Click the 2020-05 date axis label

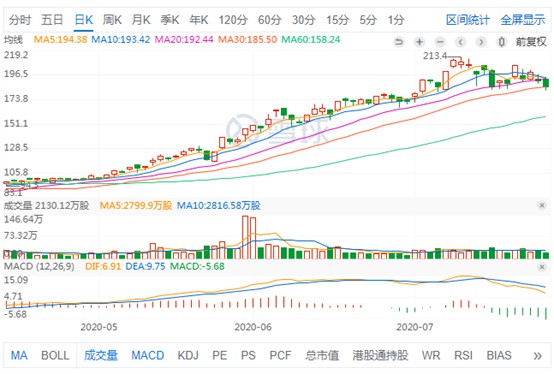(x=99, y=327)
